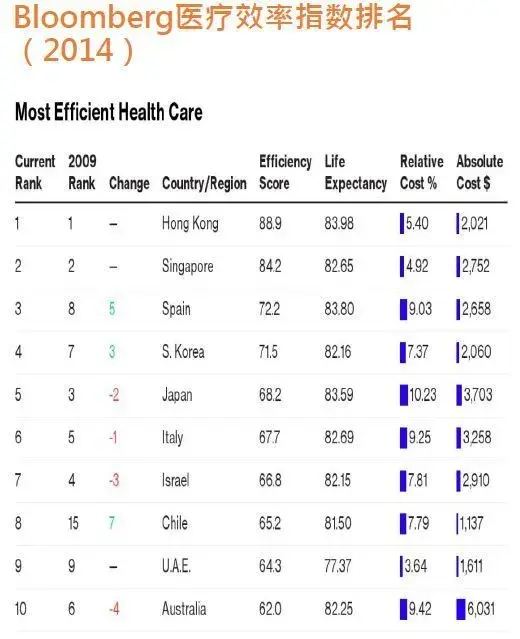Click the Country/Region column header

point(204,183)
